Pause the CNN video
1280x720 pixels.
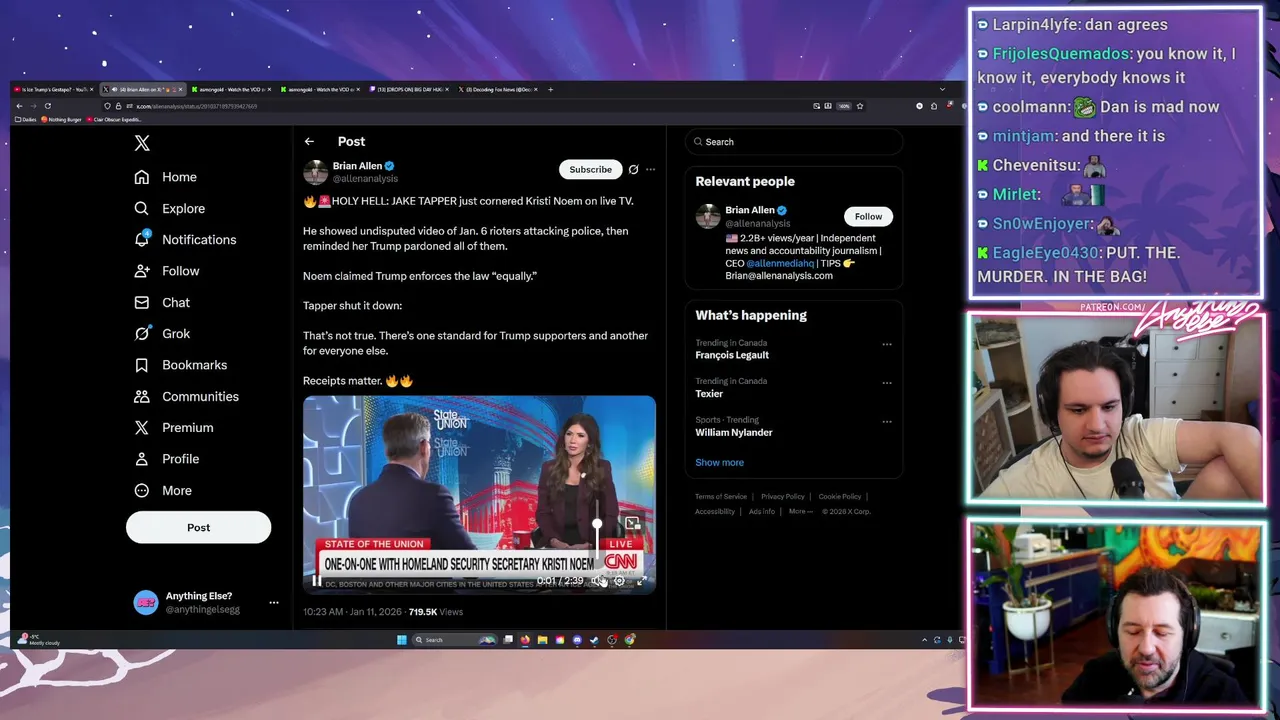316,581
